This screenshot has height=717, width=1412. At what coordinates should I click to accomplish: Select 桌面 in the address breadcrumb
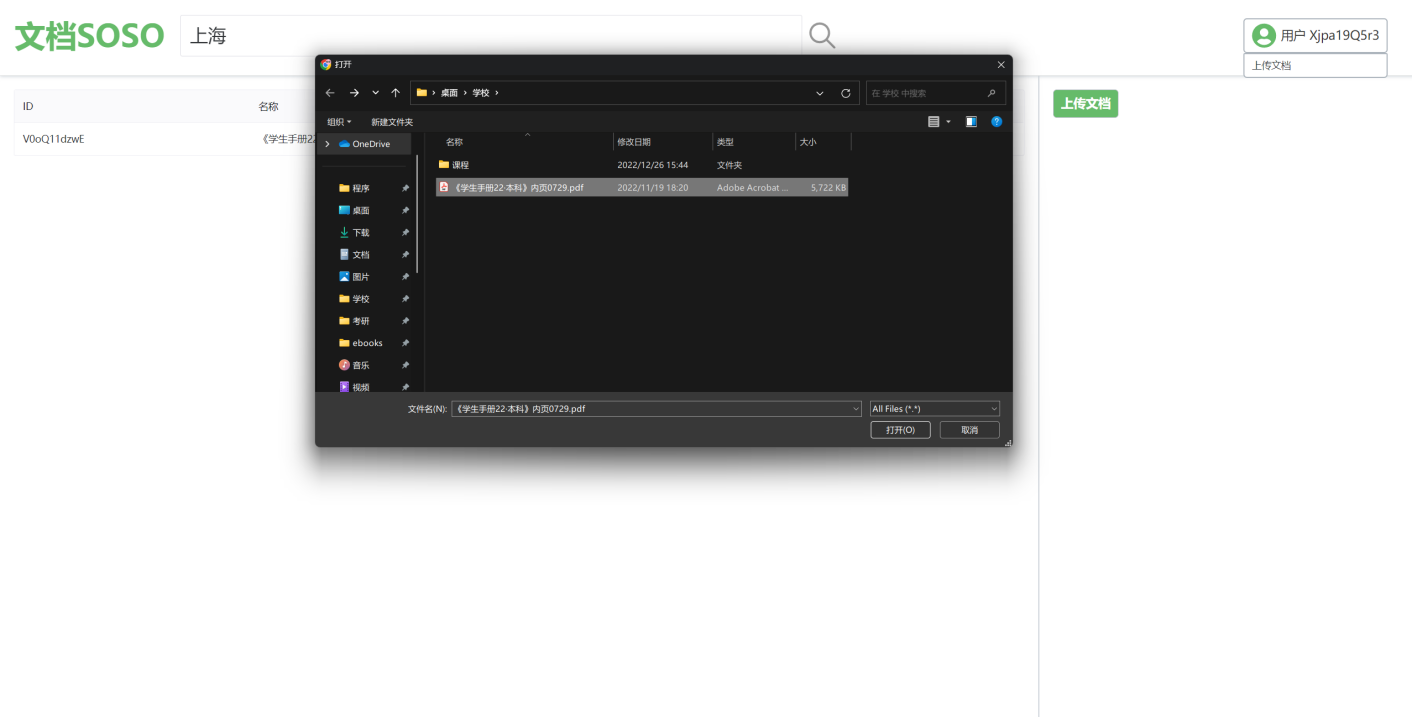pos(449,93)
